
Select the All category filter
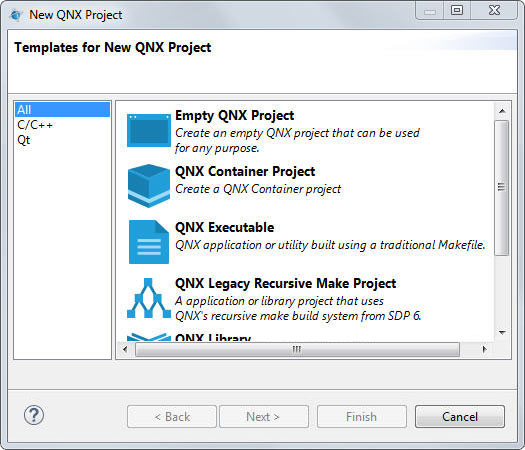(63, 109)
